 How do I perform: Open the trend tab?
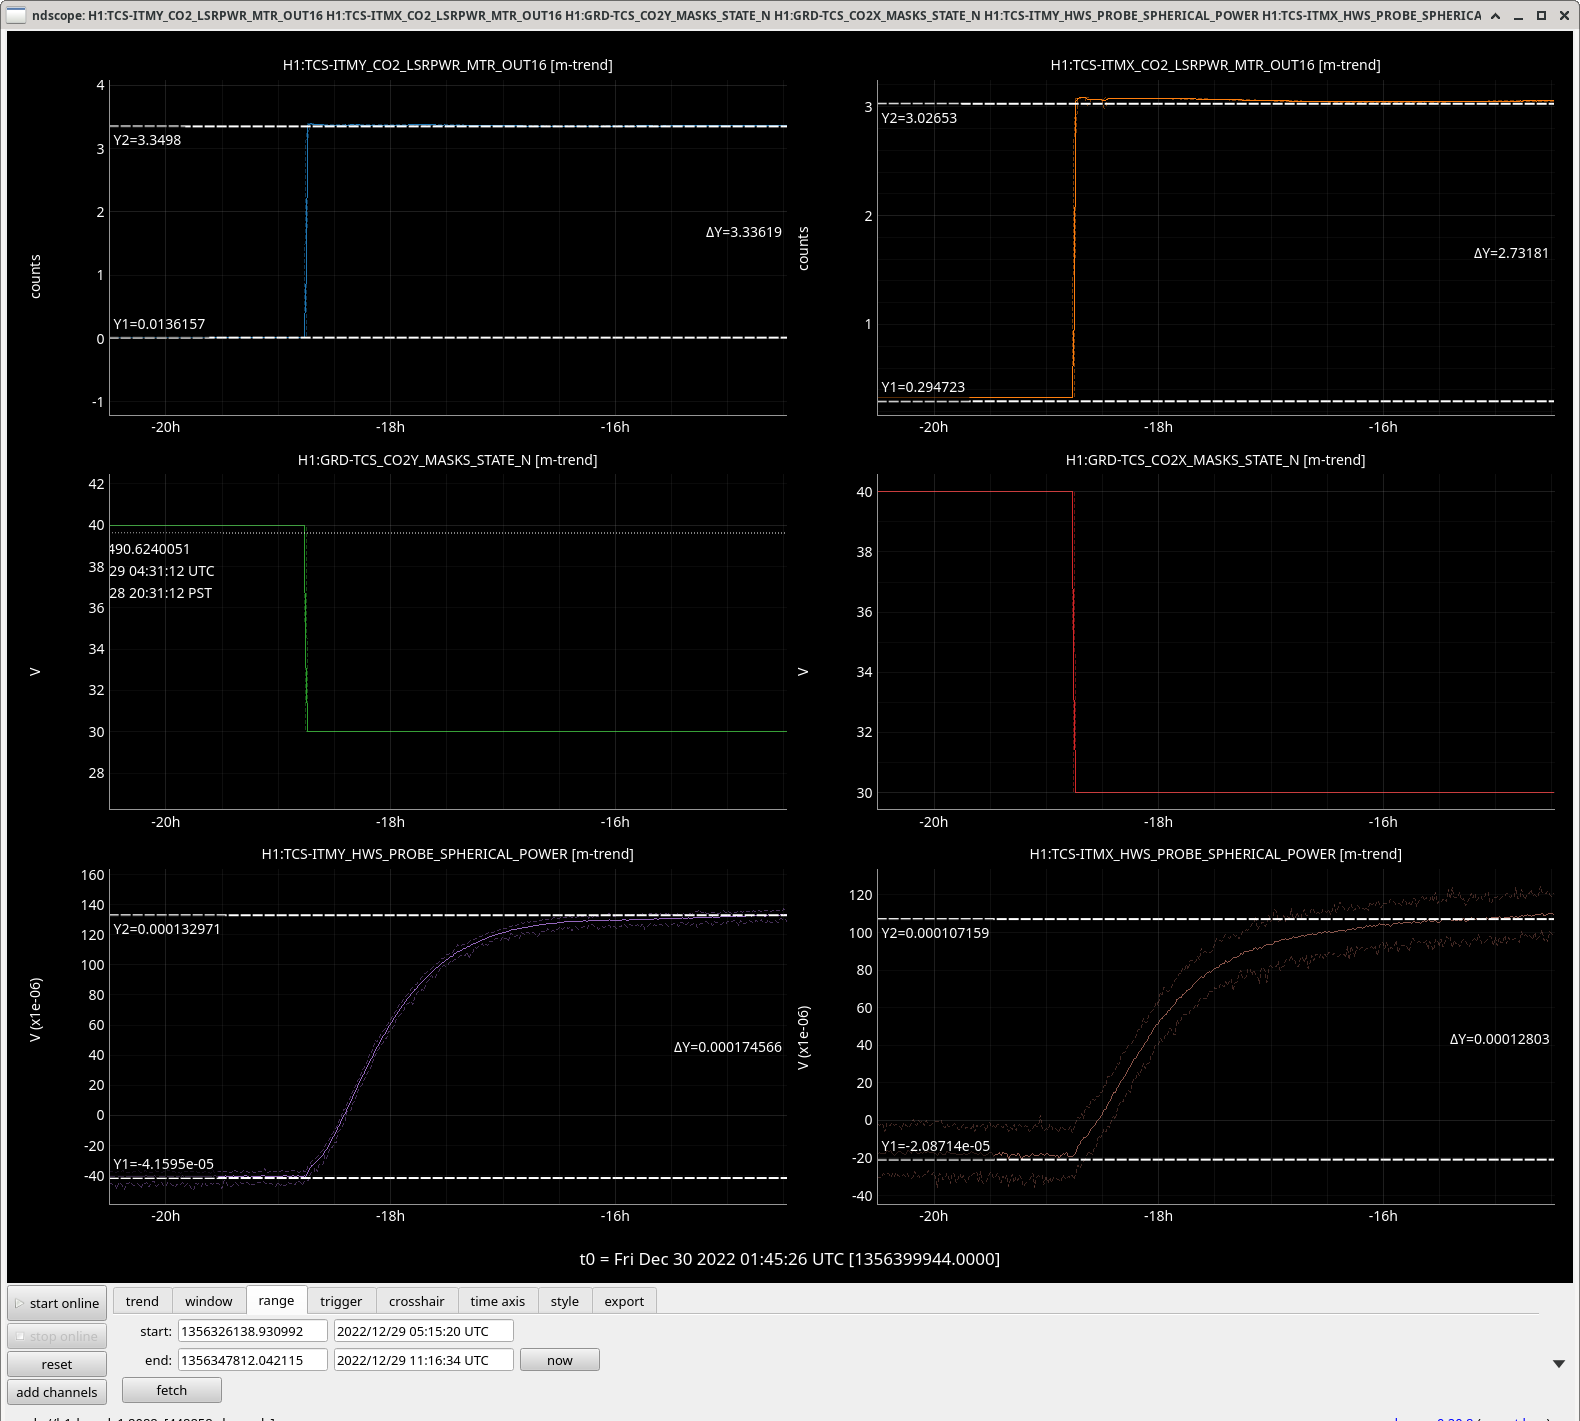(142, 1301)
